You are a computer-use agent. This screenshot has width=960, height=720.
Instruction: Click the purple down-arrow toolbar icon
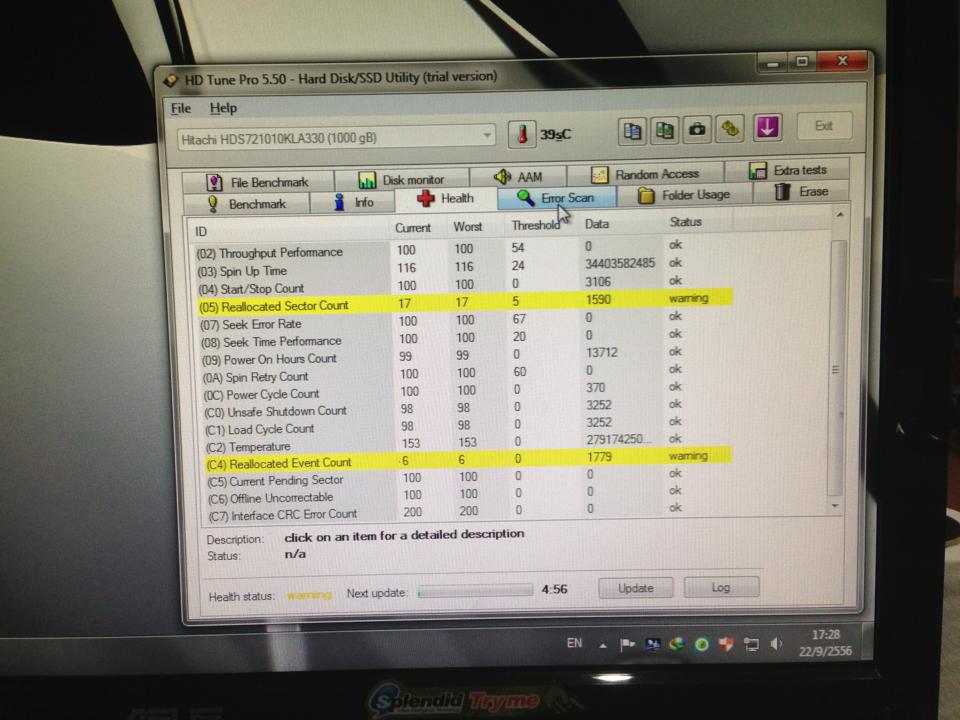click(x=768, y=127)
